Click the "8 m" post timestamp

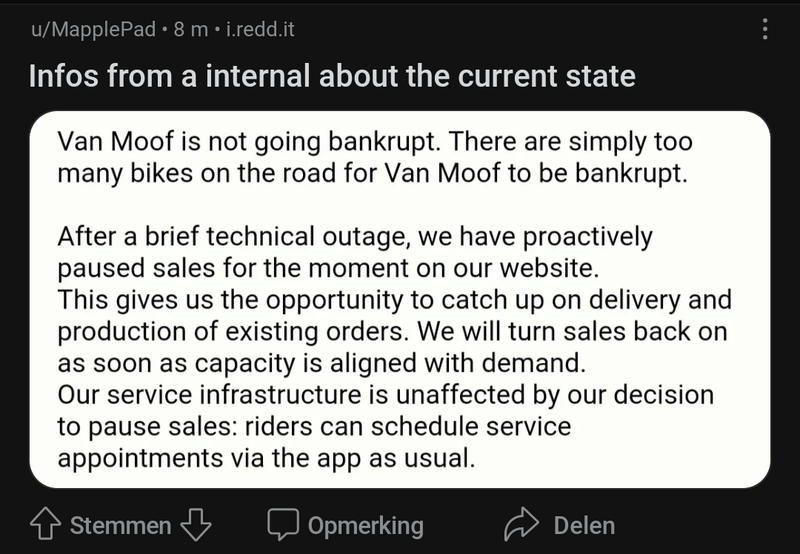pos(190,30)
